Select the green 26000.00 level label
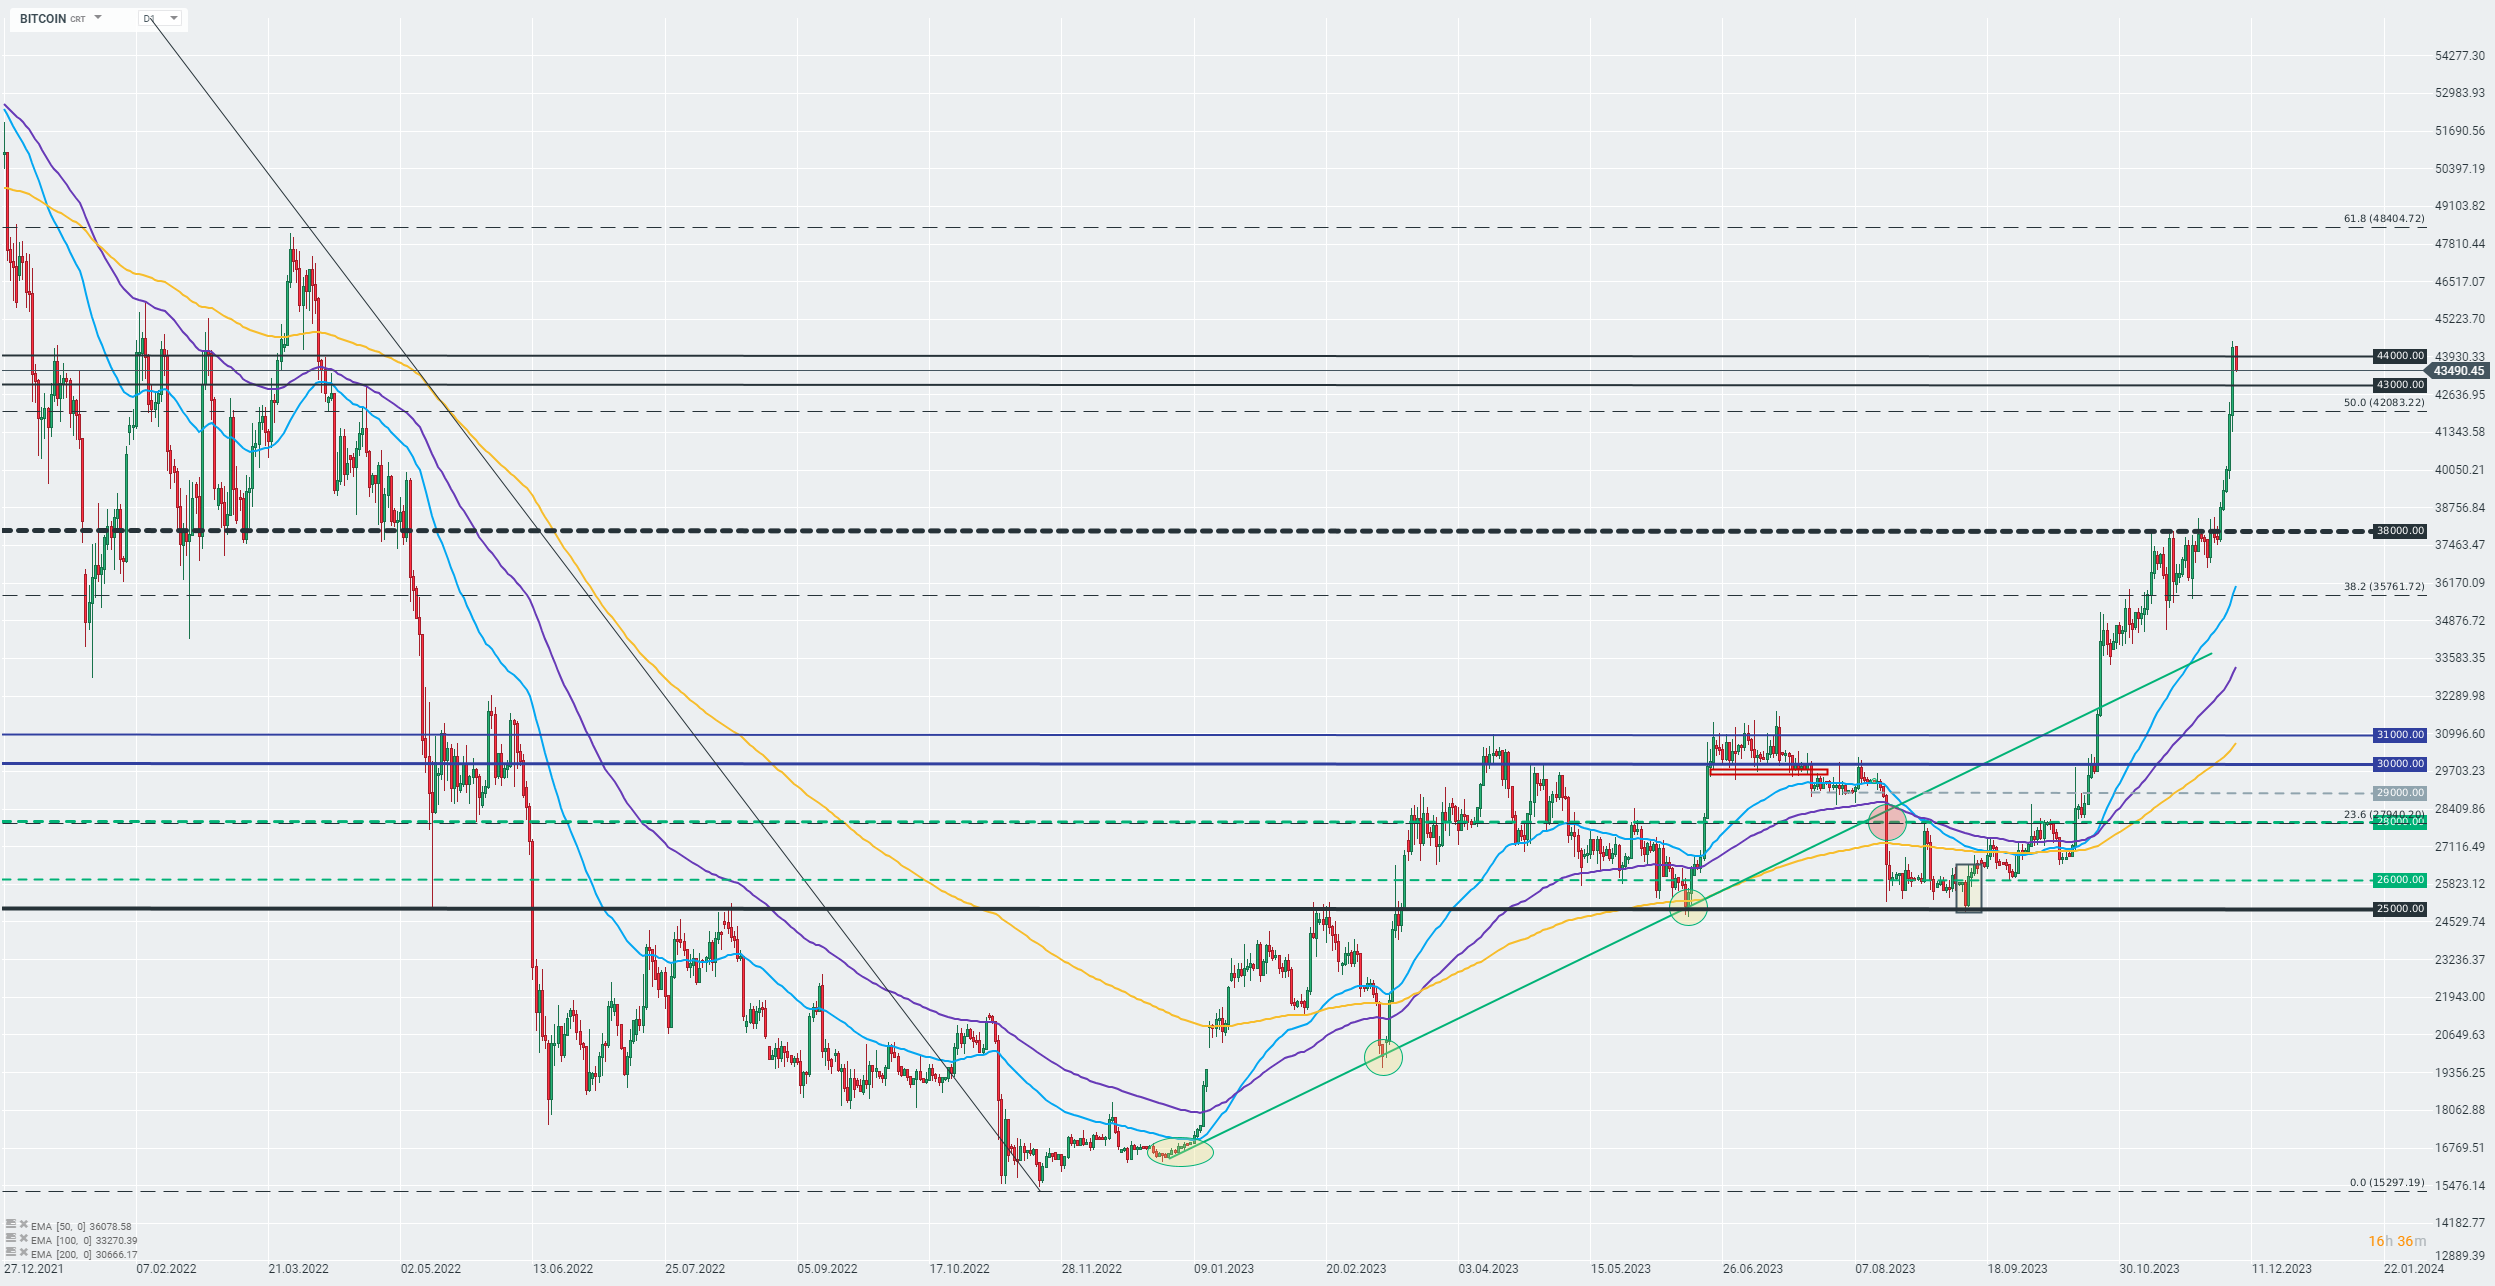Viewport: 2495px width, 1286px height. (x=2399, y=880)
